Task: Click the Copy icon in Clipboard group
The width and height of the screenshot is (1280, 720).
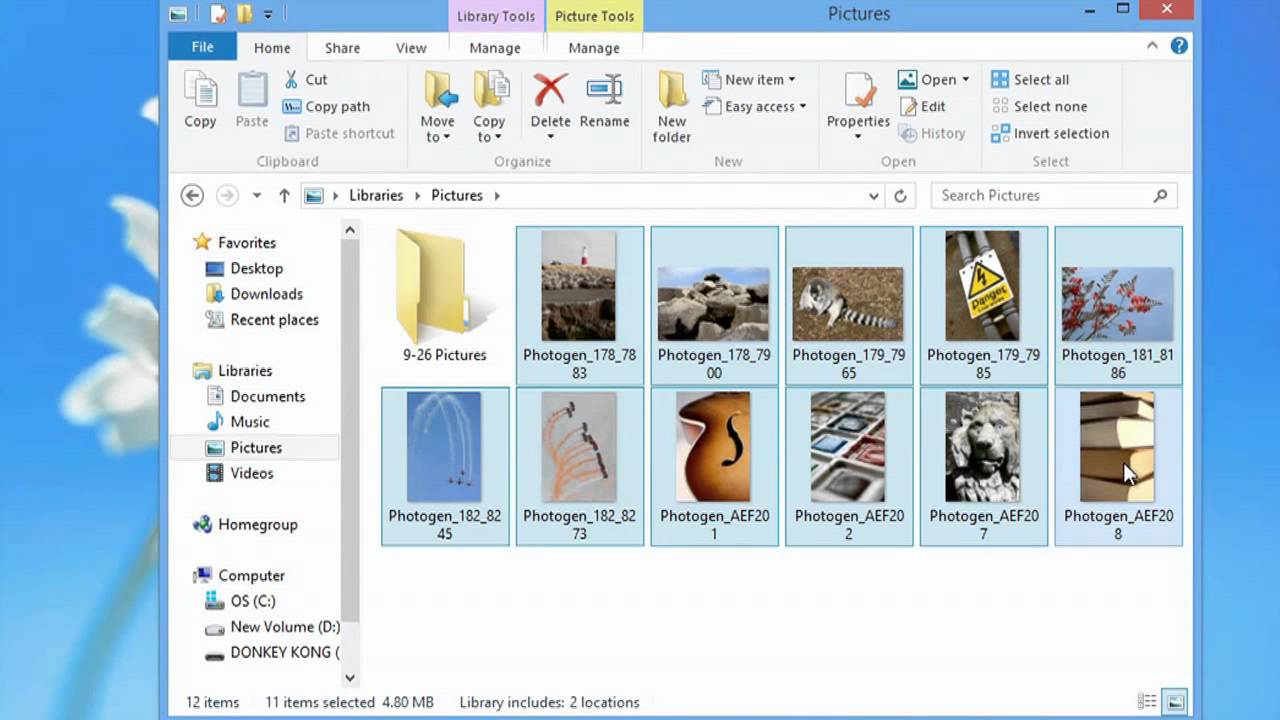Action: (200, 92)
